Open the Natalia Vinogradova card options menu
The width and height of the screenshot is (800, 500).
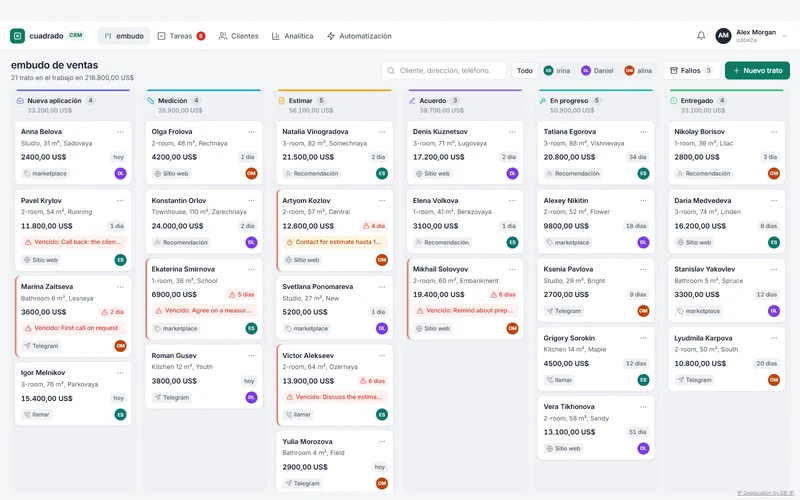(382, 132)
